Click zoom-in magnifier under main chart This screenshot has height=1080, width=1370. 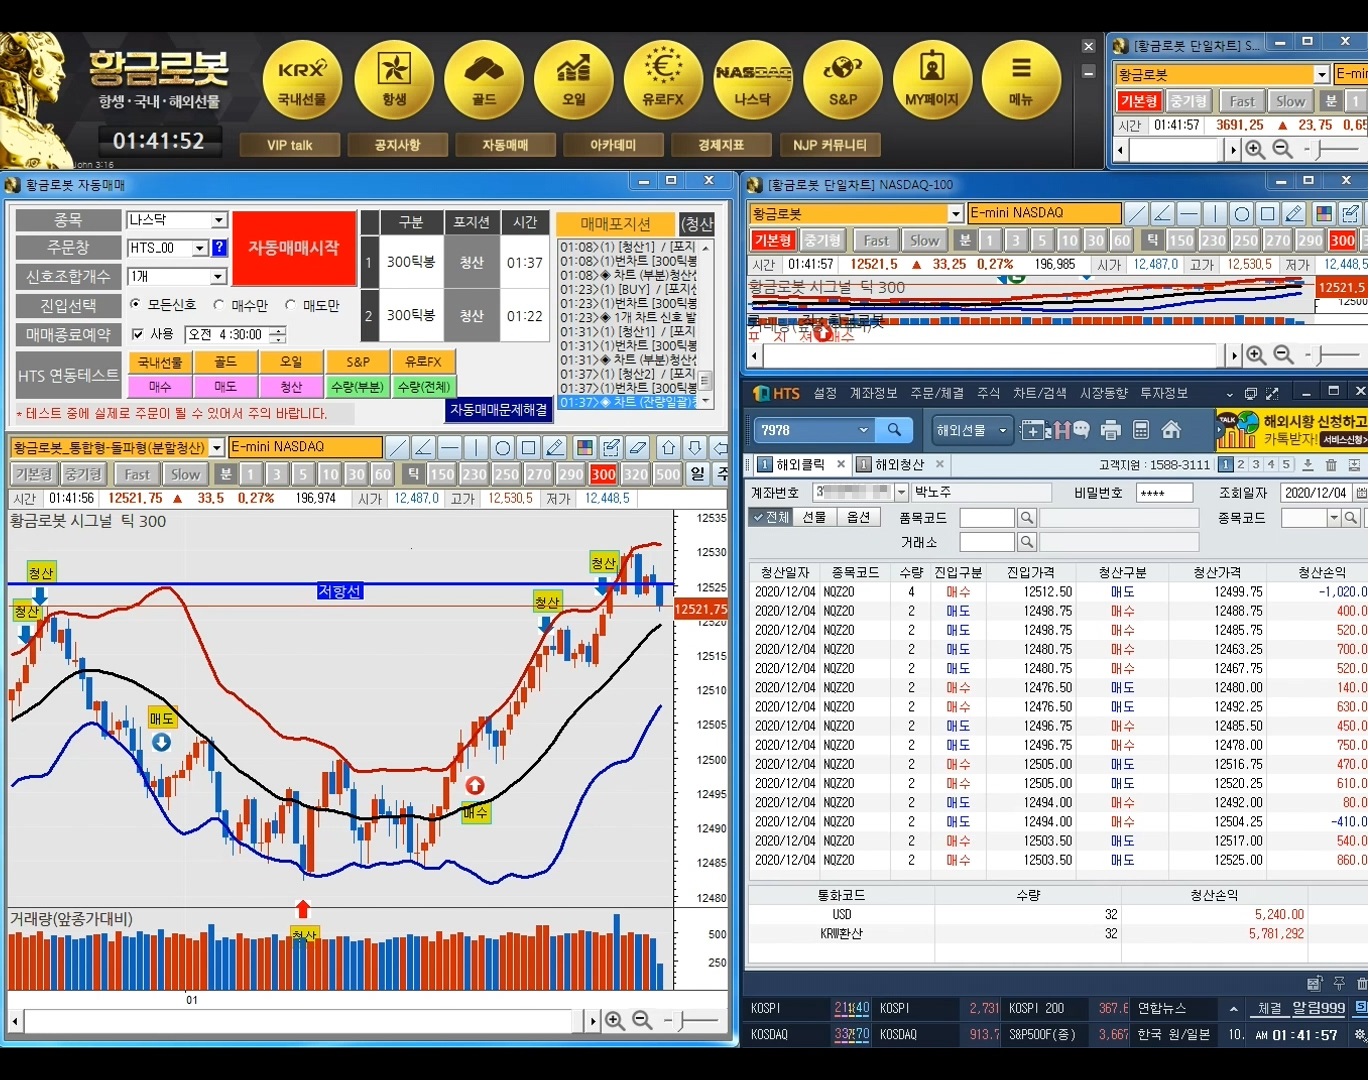coord(615,1020)
